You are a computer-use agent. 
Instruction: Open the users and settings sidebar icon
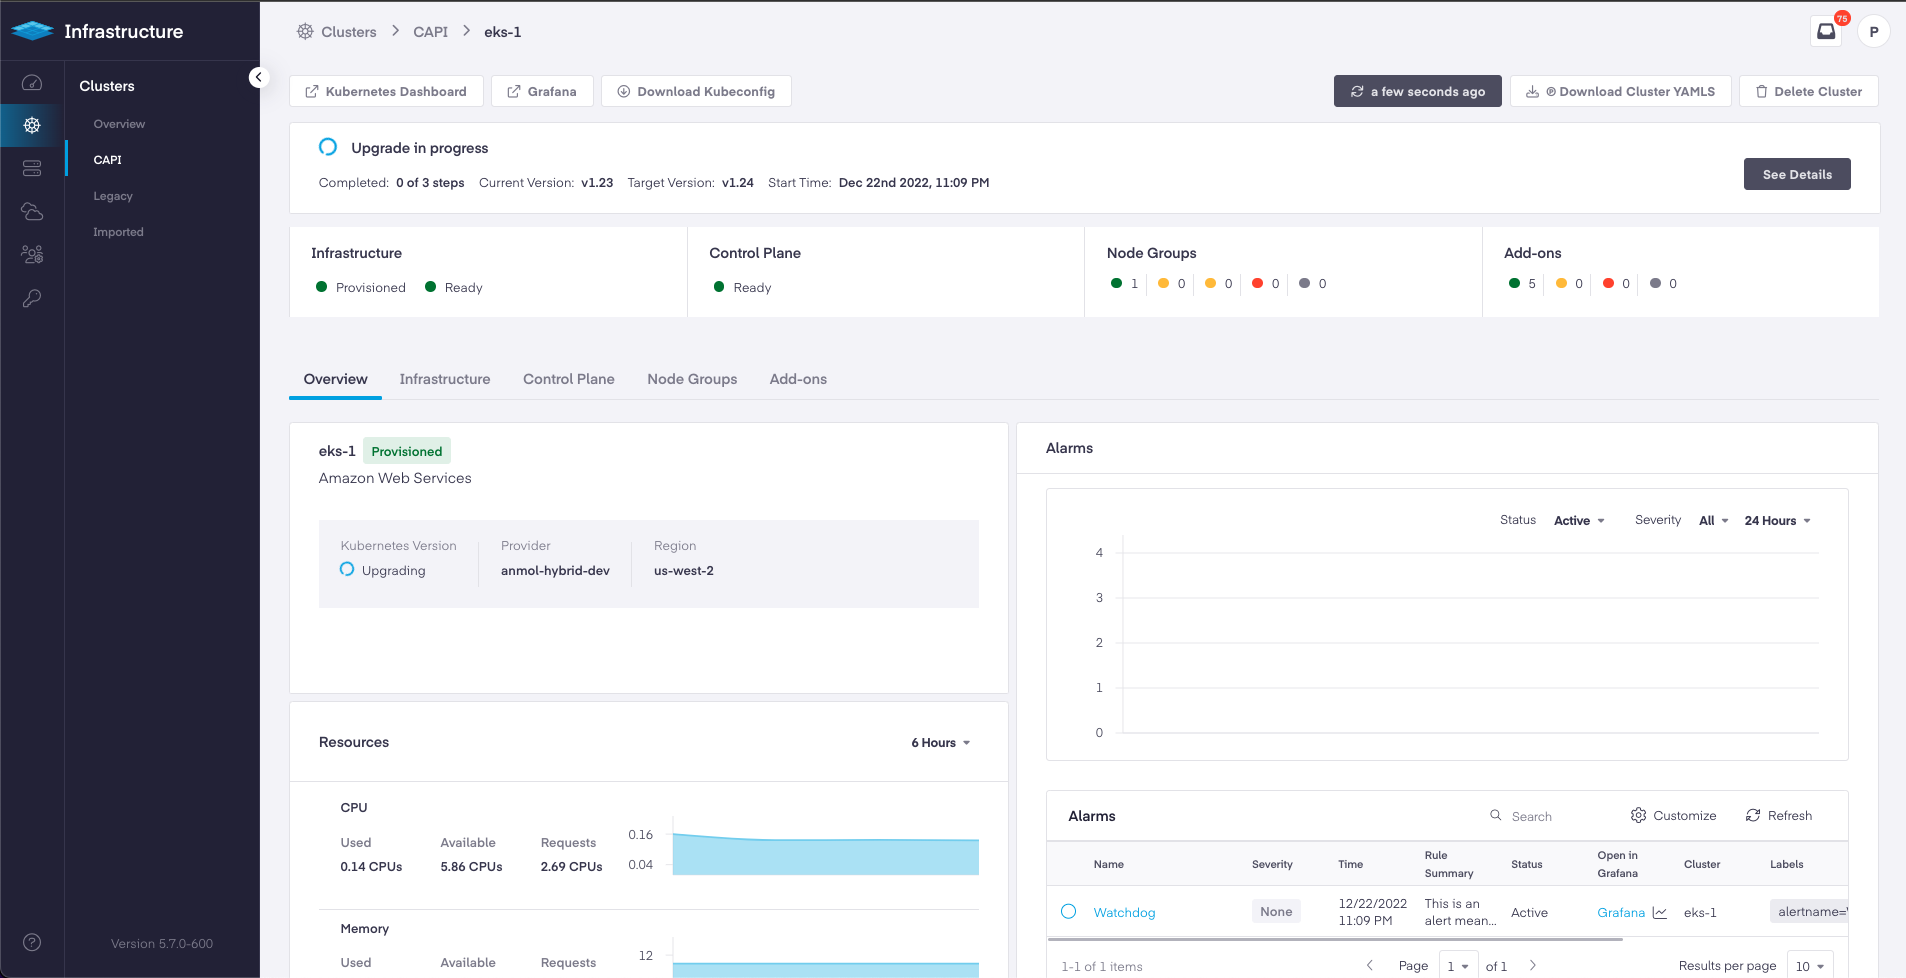click(32, 255)
